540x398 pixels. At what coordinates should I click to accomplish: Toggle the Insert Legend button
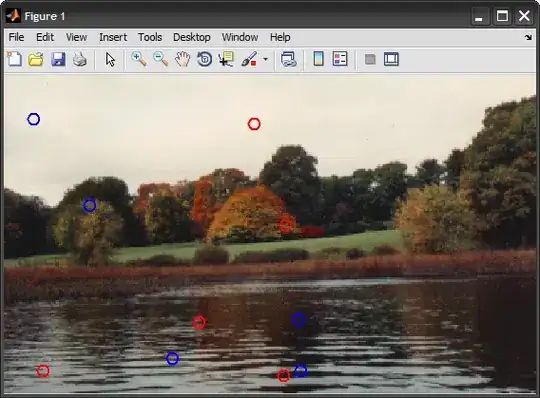point(340,59)
